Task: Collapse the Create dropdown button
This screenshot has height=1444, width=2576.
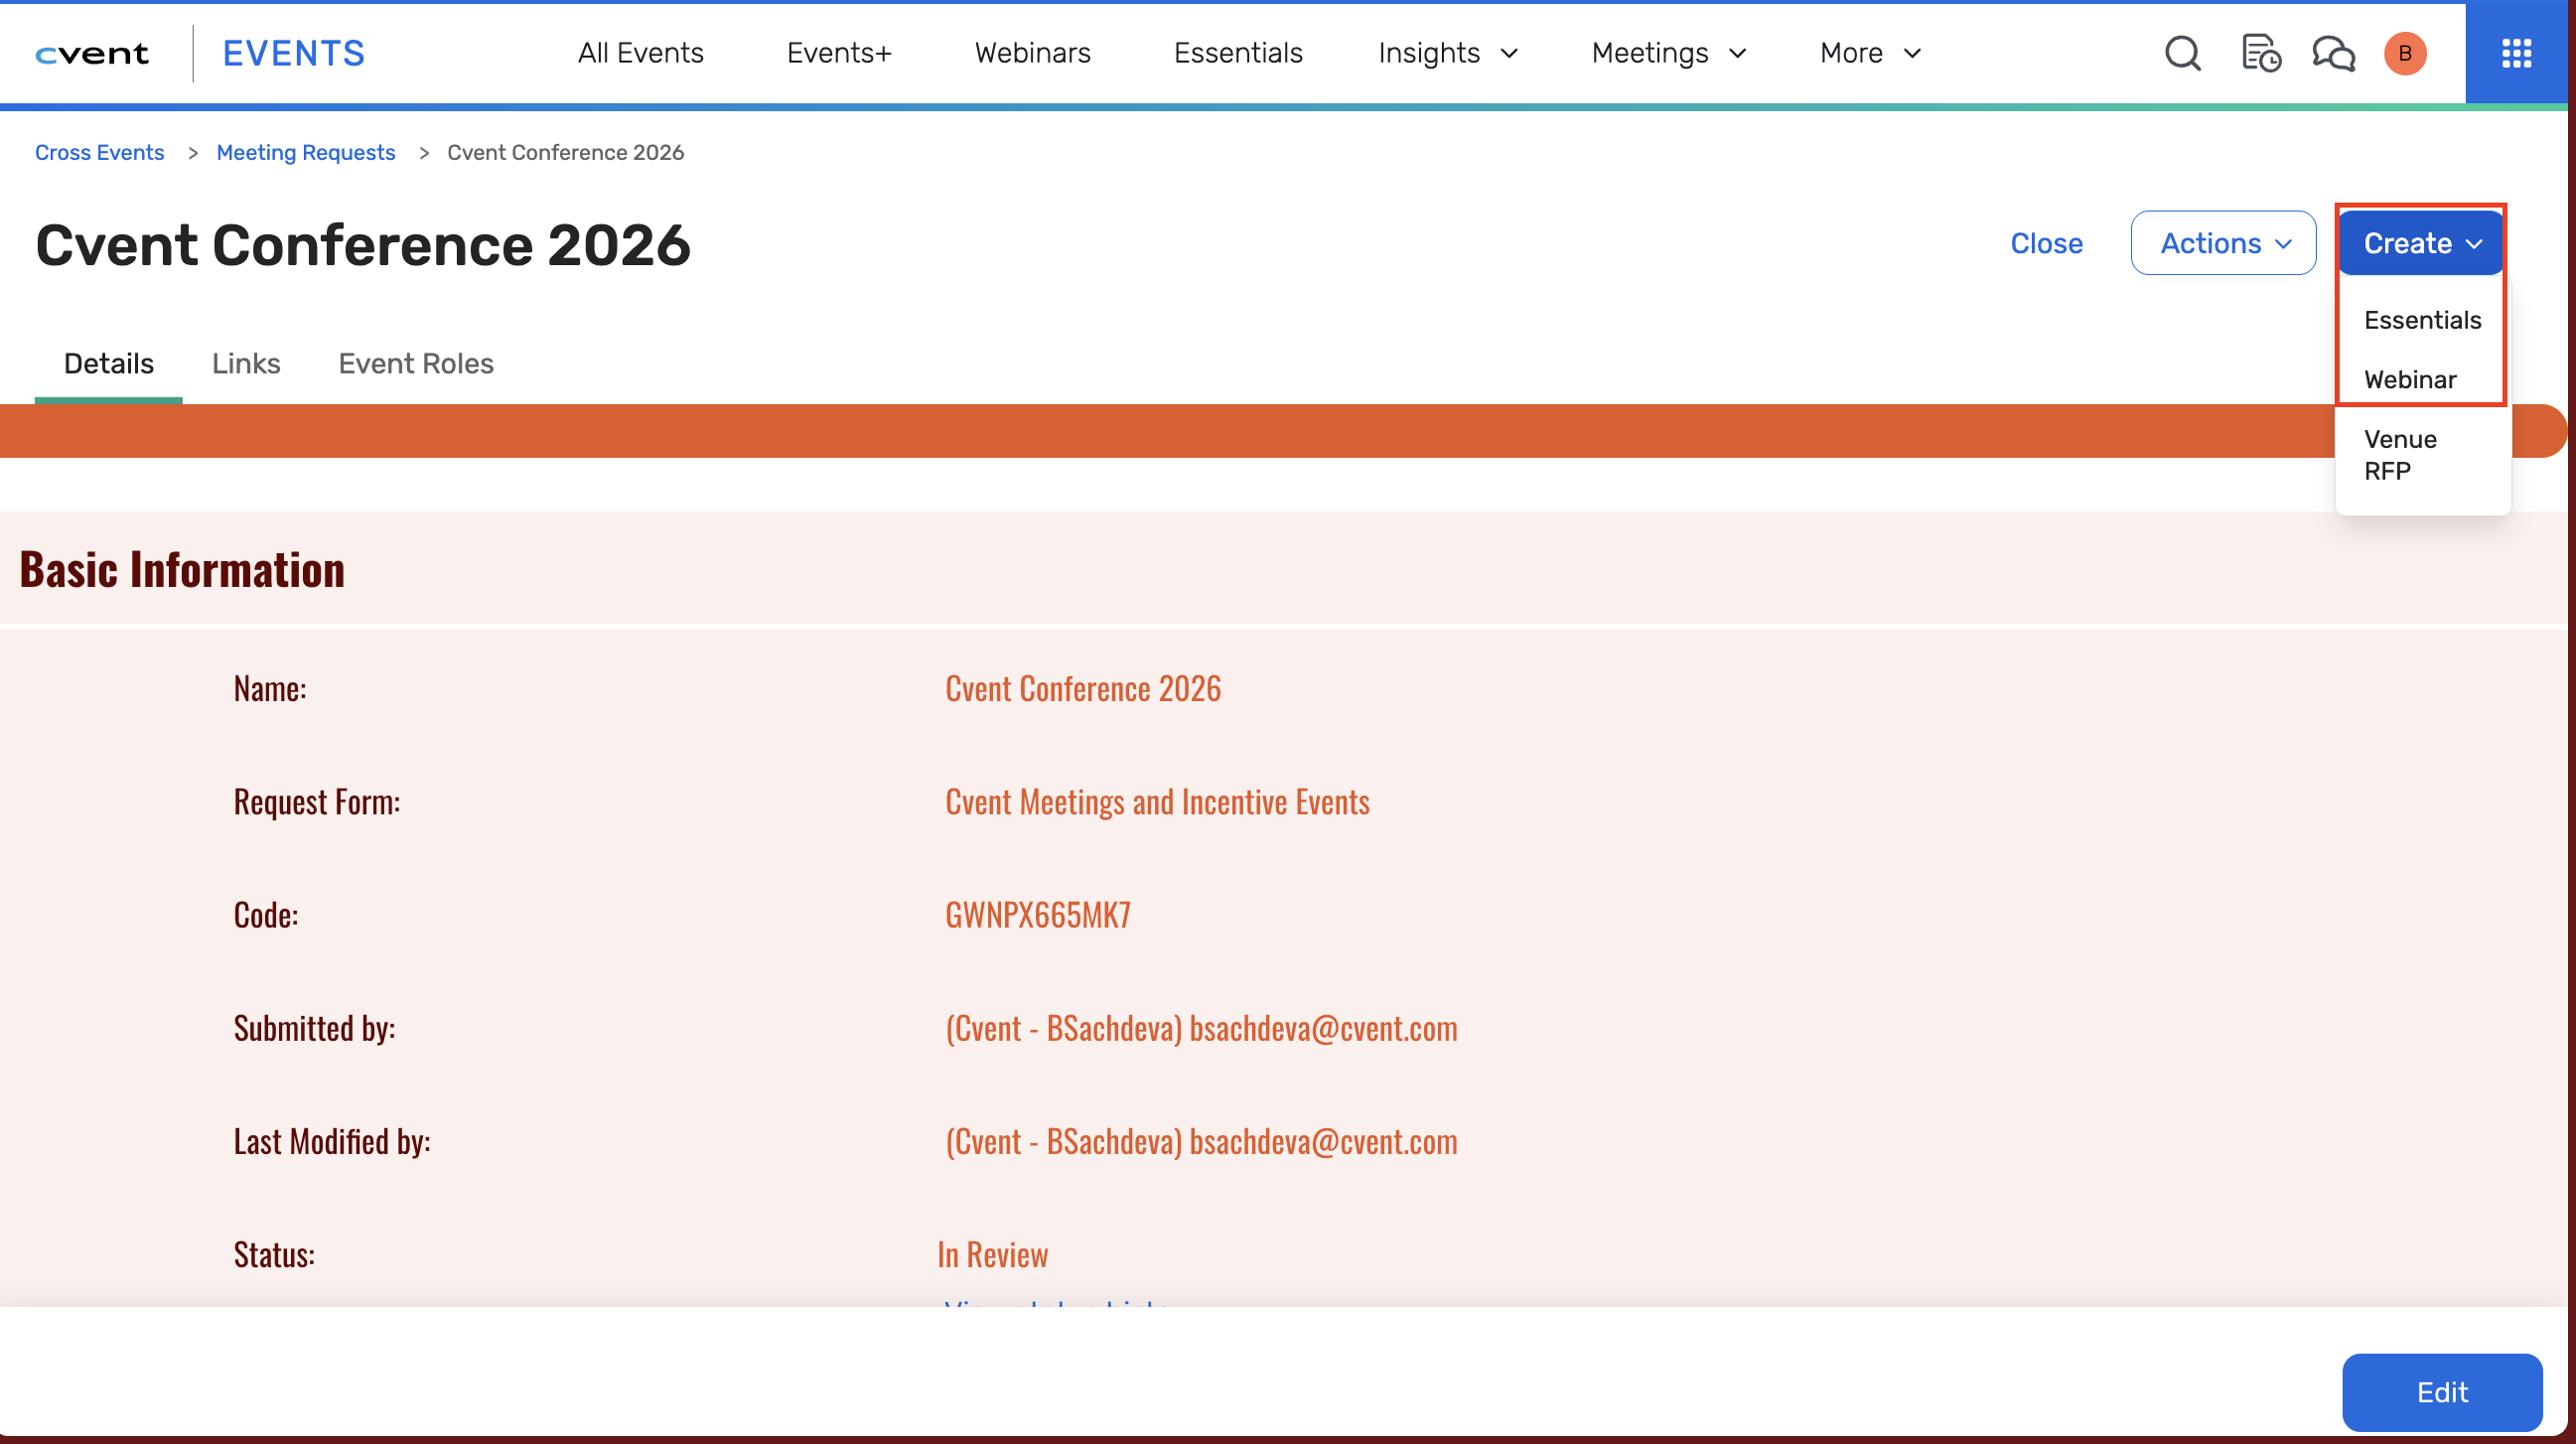Action: click(2421, 243)
